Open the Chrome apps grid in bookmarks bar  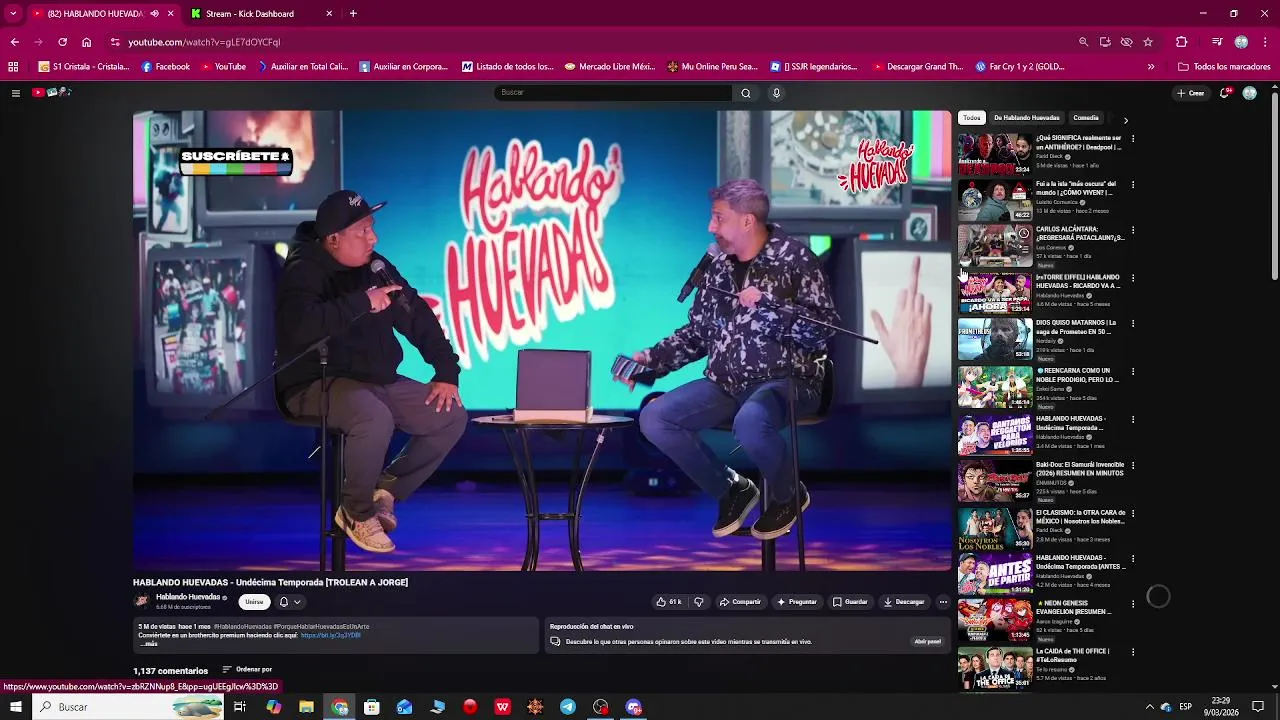(x=13, y=67)
